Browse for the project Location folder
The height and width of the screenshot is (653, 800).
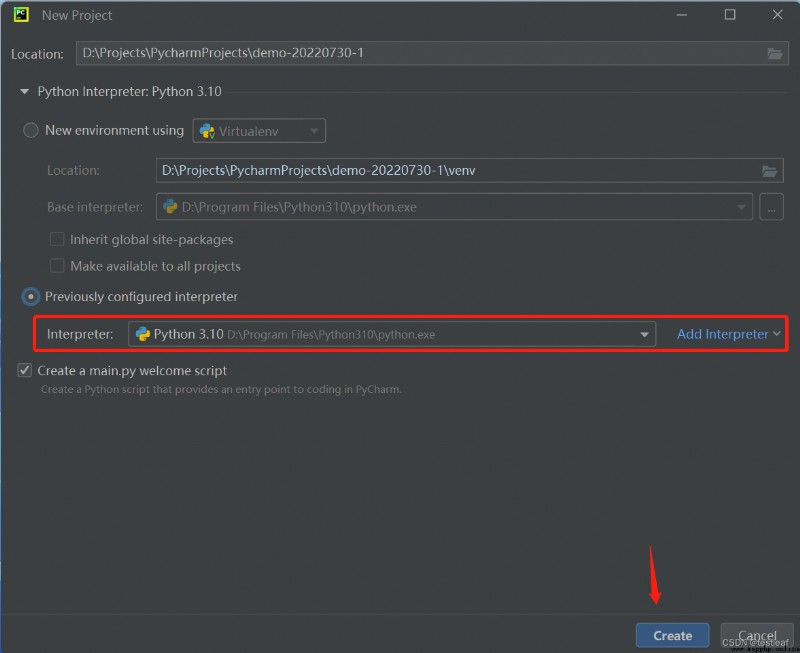(774, 54)
